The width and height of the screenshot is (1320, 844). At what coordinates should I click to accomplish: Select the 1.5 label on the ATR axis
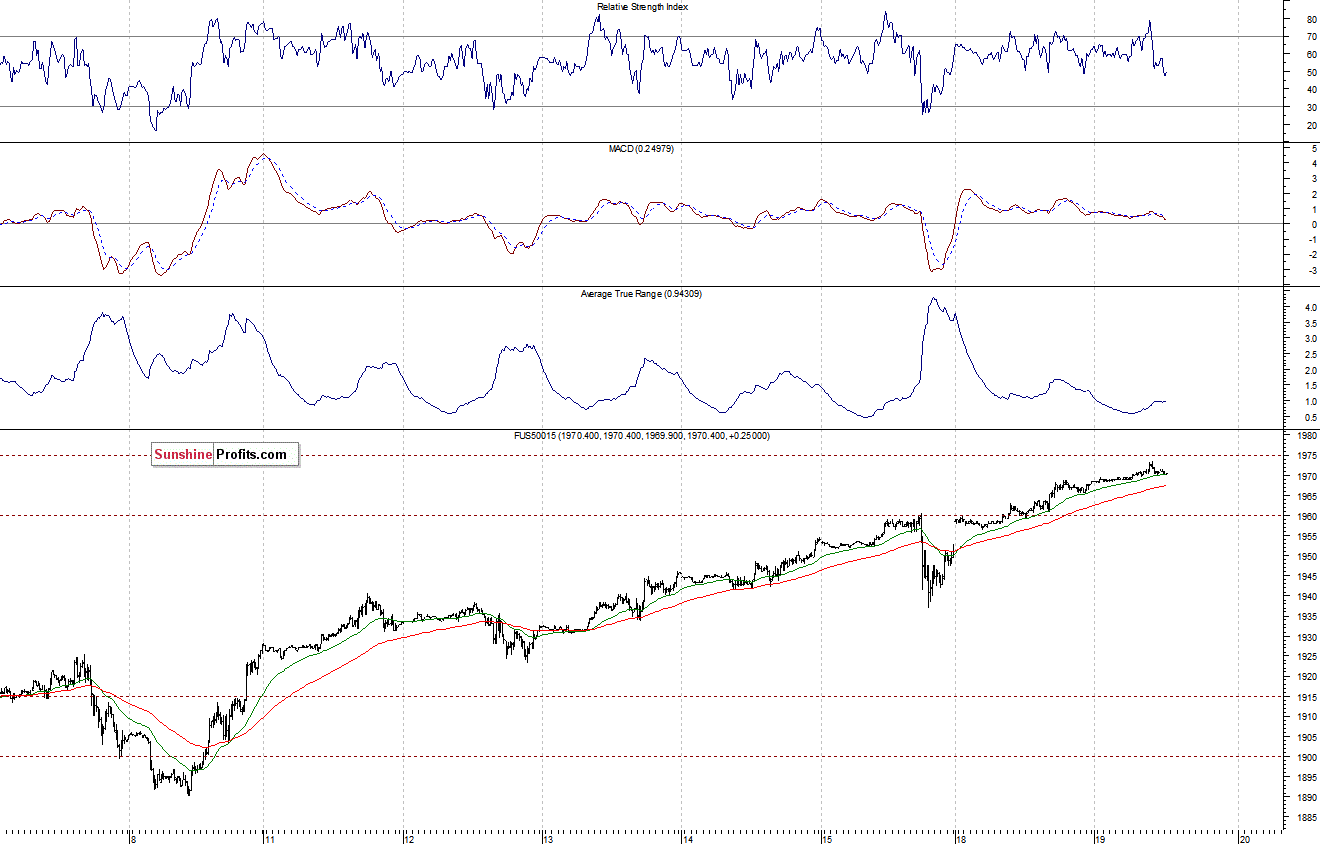pos(1309,386)
